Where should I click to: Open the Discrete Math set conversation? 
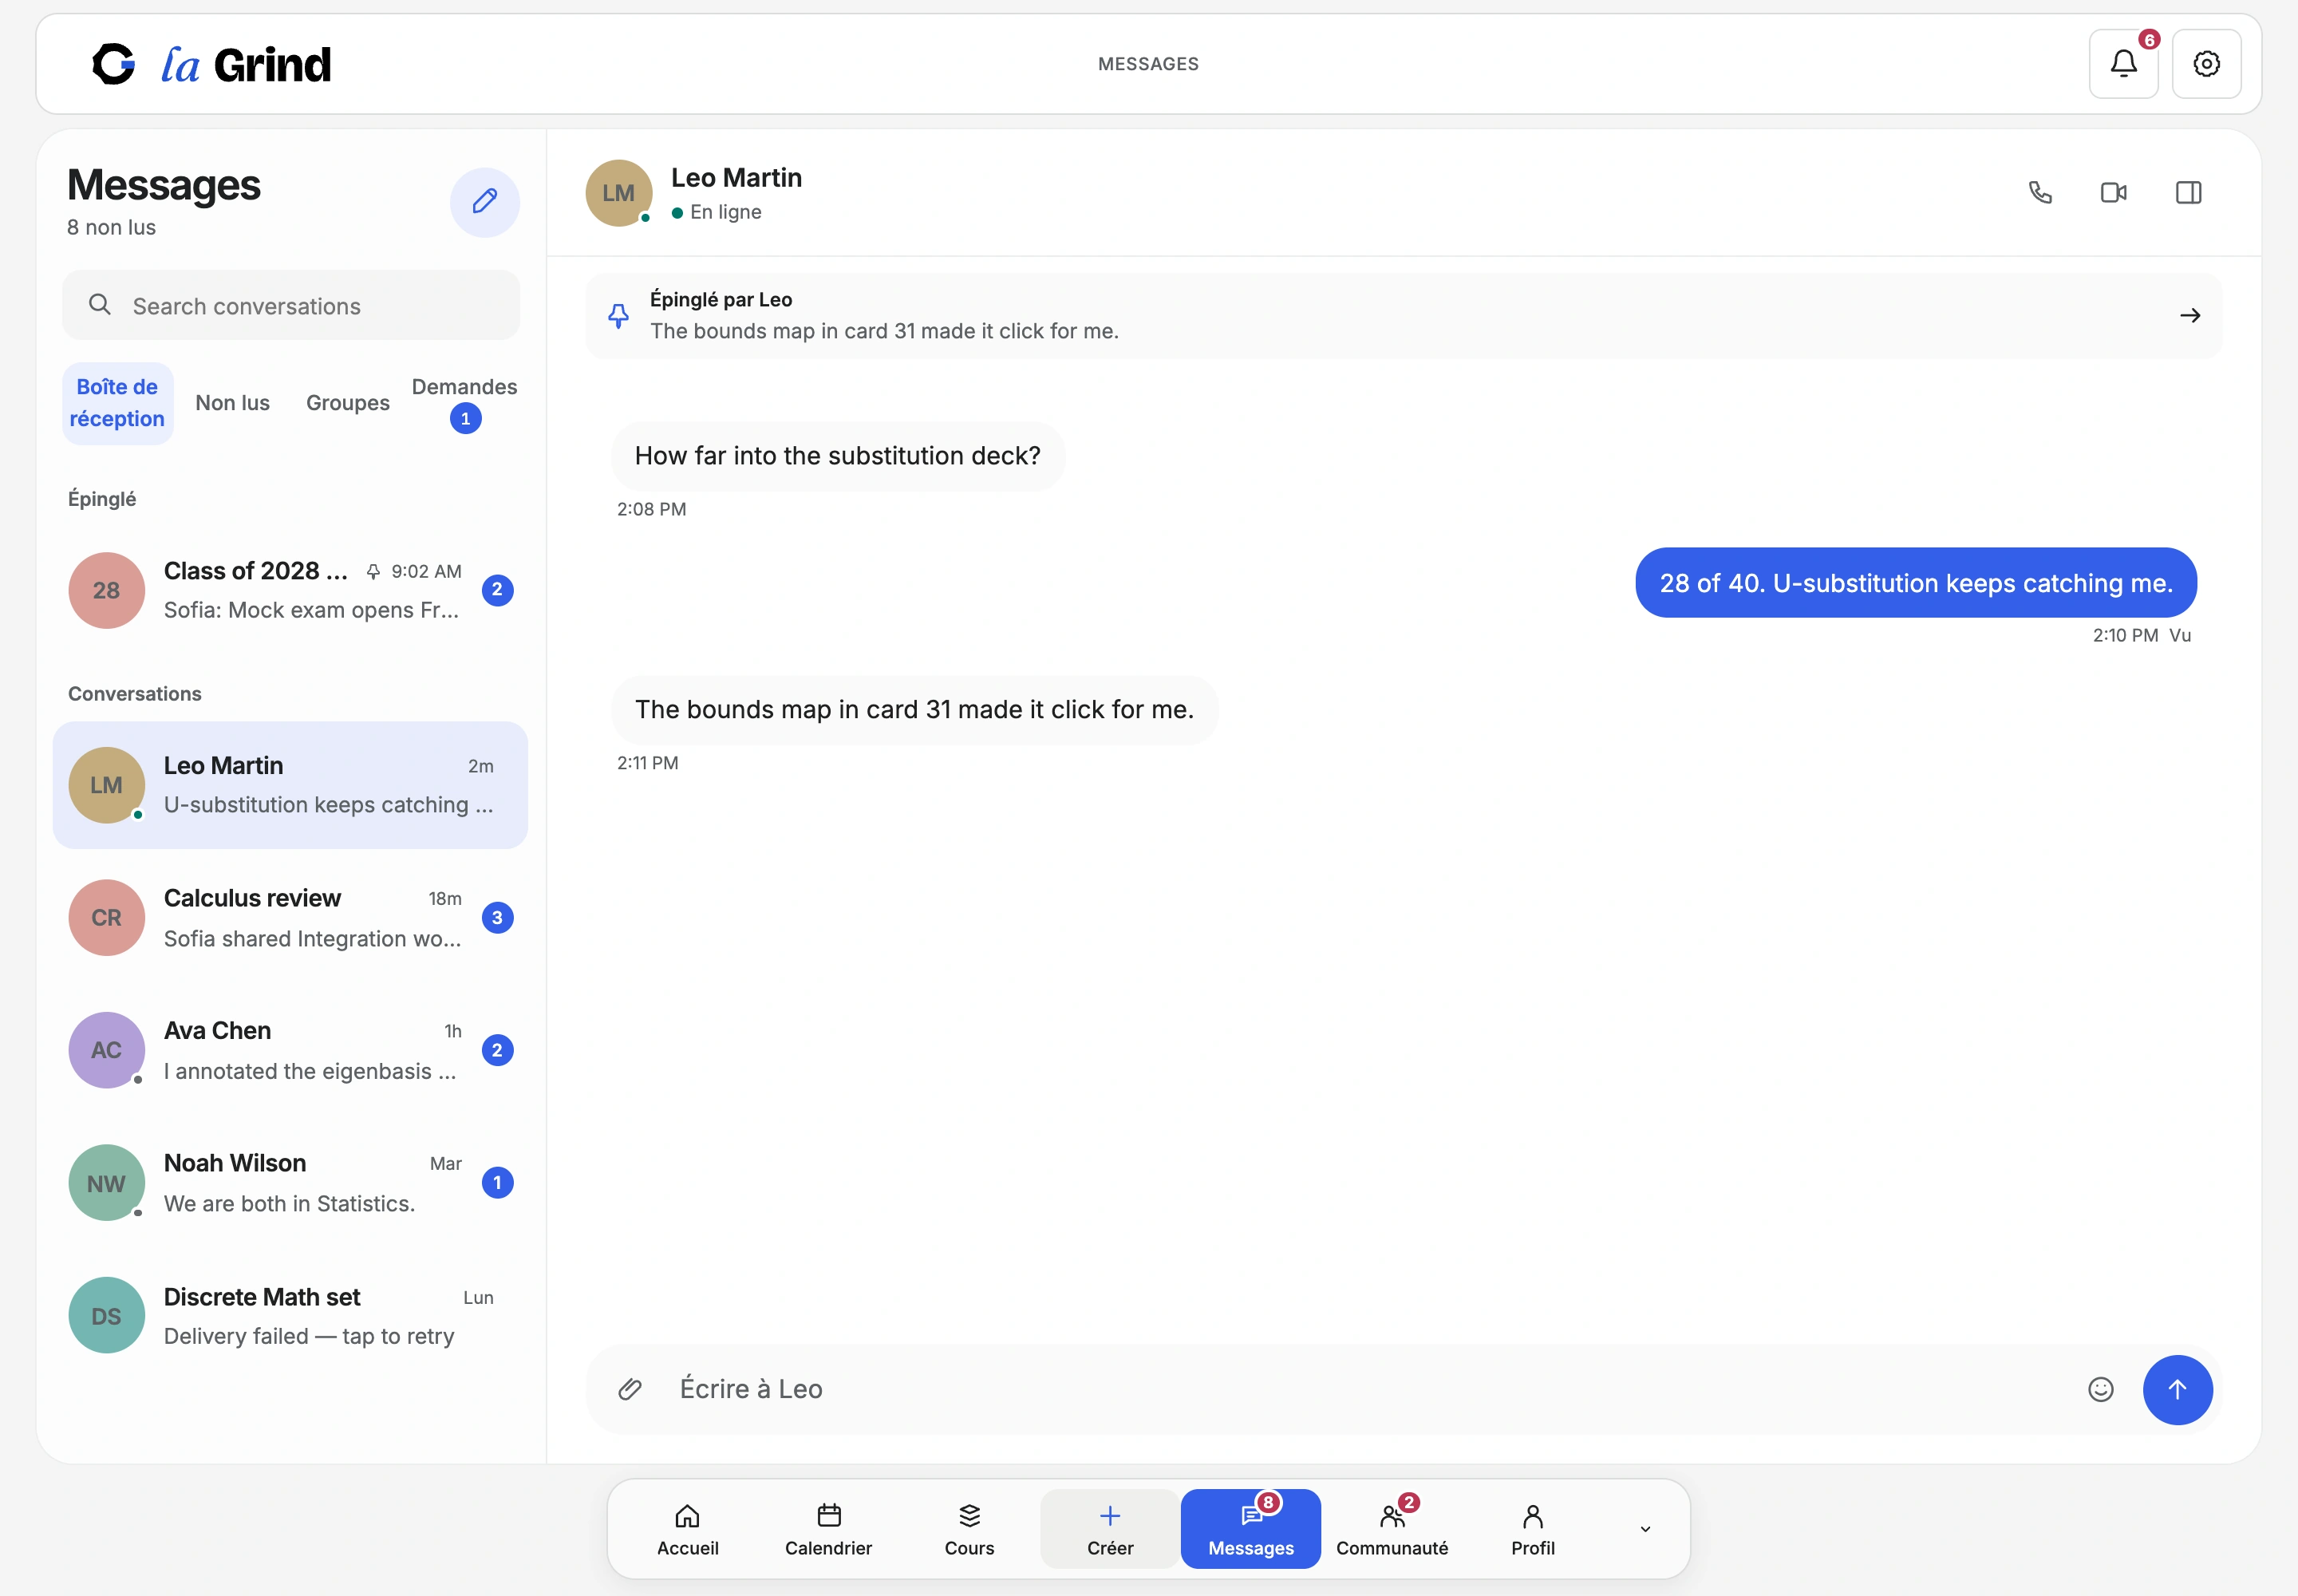[290, 1316]
